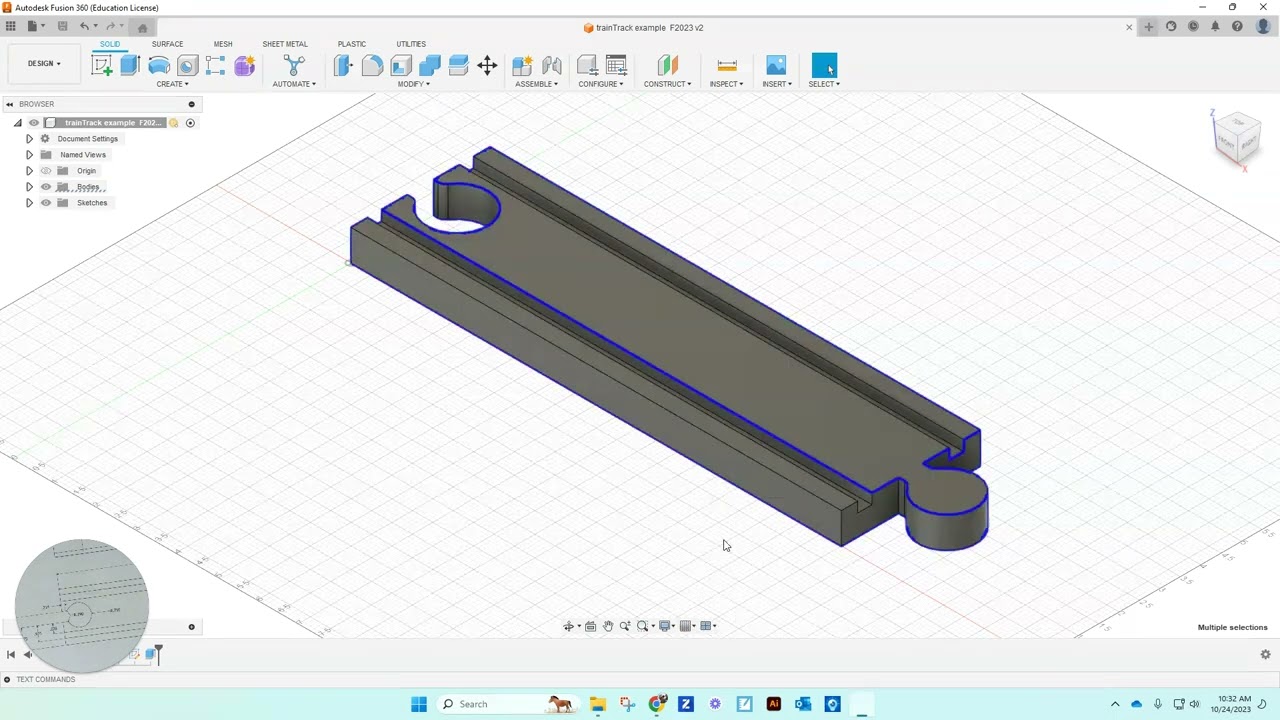Select the Joint tool
Screen dimensions: 1280x720
click(x=552, y=66)
